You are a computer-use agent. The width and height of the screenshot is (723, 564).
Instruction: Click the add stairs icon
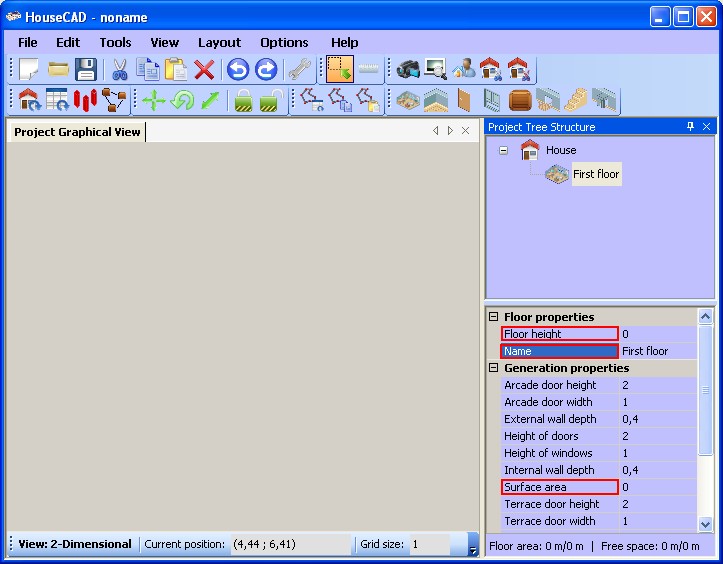(576, 100)
